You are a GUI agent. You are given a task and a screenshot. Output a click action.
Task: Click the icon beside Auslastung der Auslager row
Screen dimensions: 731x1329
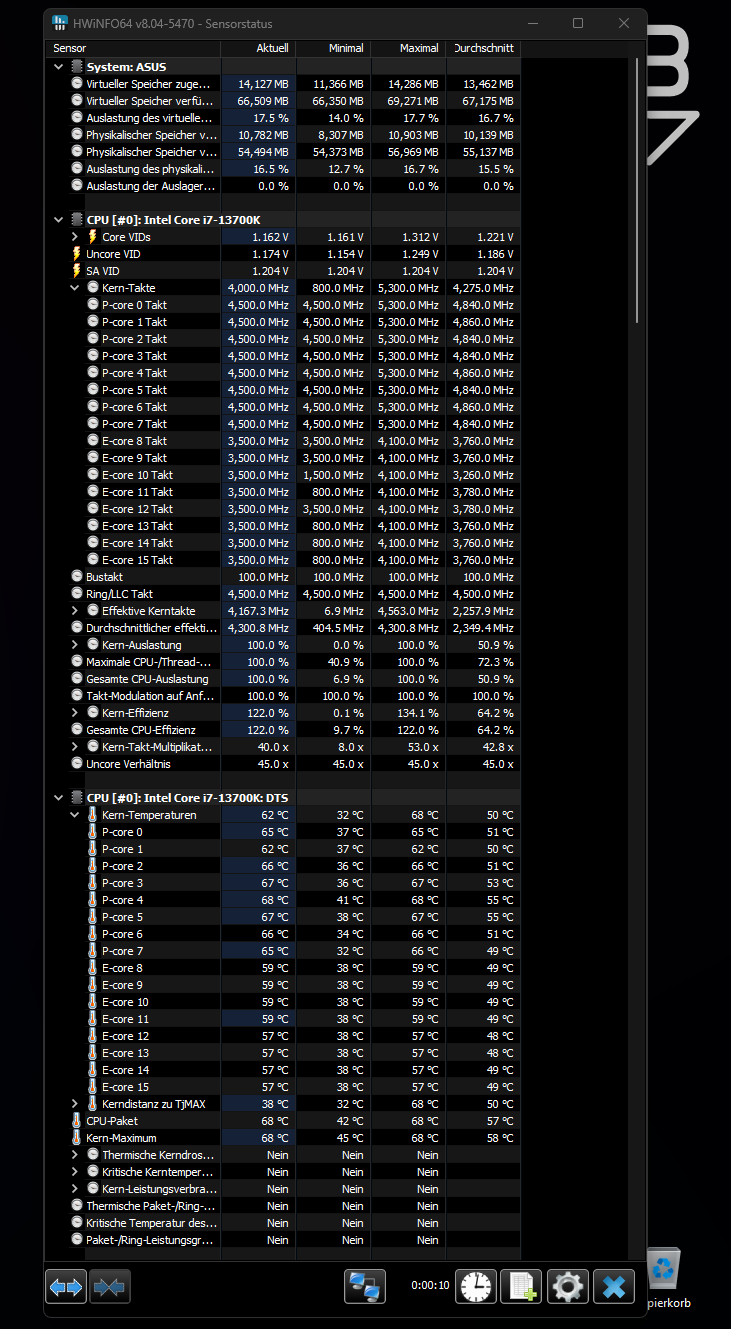pos(77,186)
